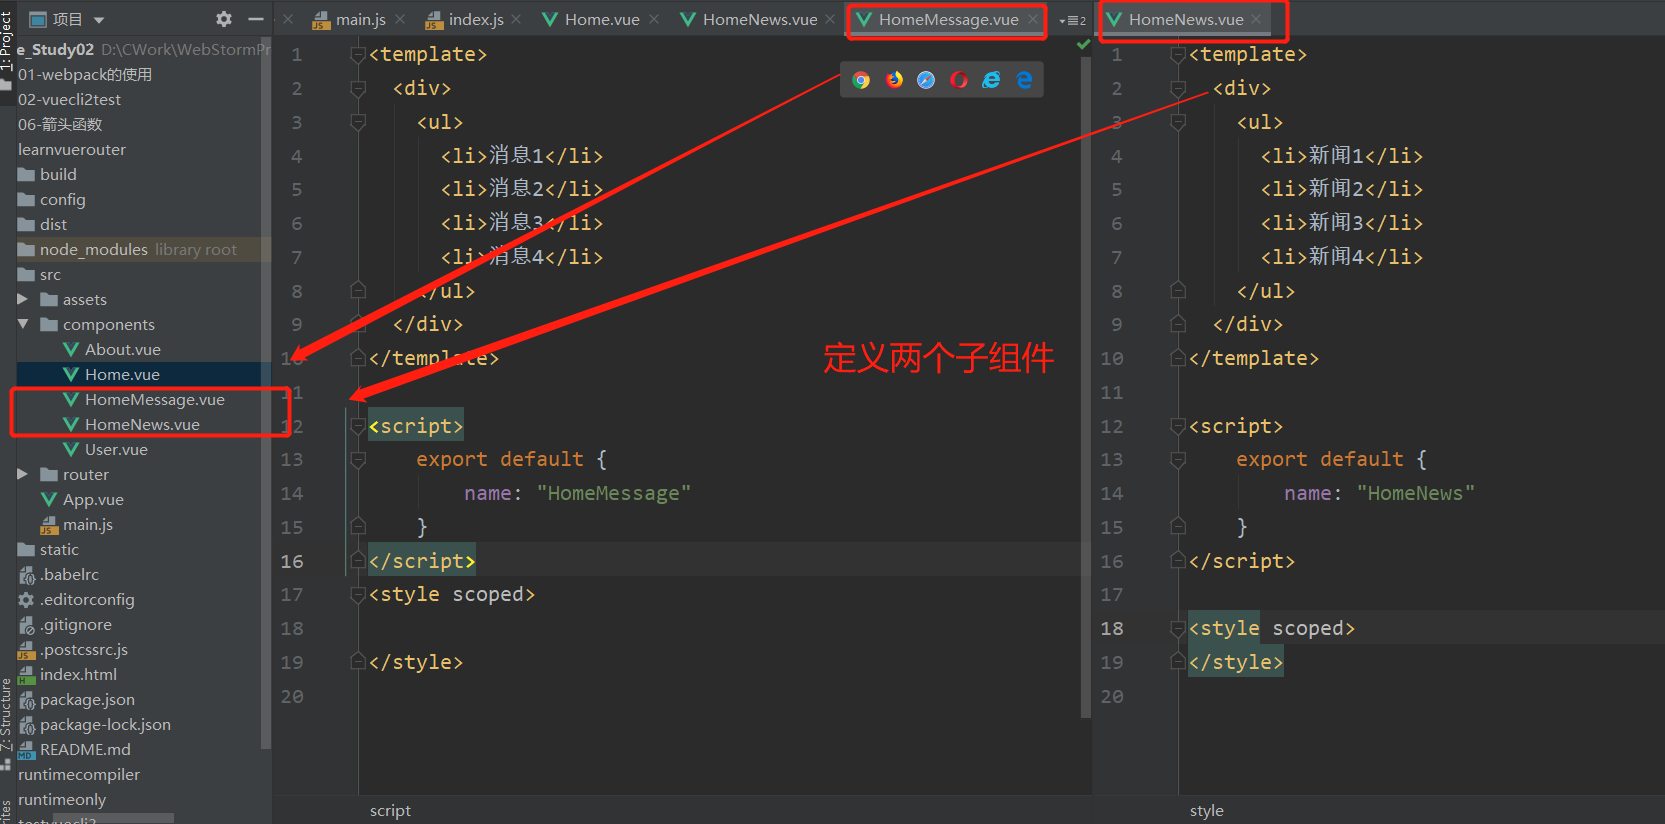Screen dimensions: 1665x824
Task: Close the index.js tab
Action: (x=516, y=19)
